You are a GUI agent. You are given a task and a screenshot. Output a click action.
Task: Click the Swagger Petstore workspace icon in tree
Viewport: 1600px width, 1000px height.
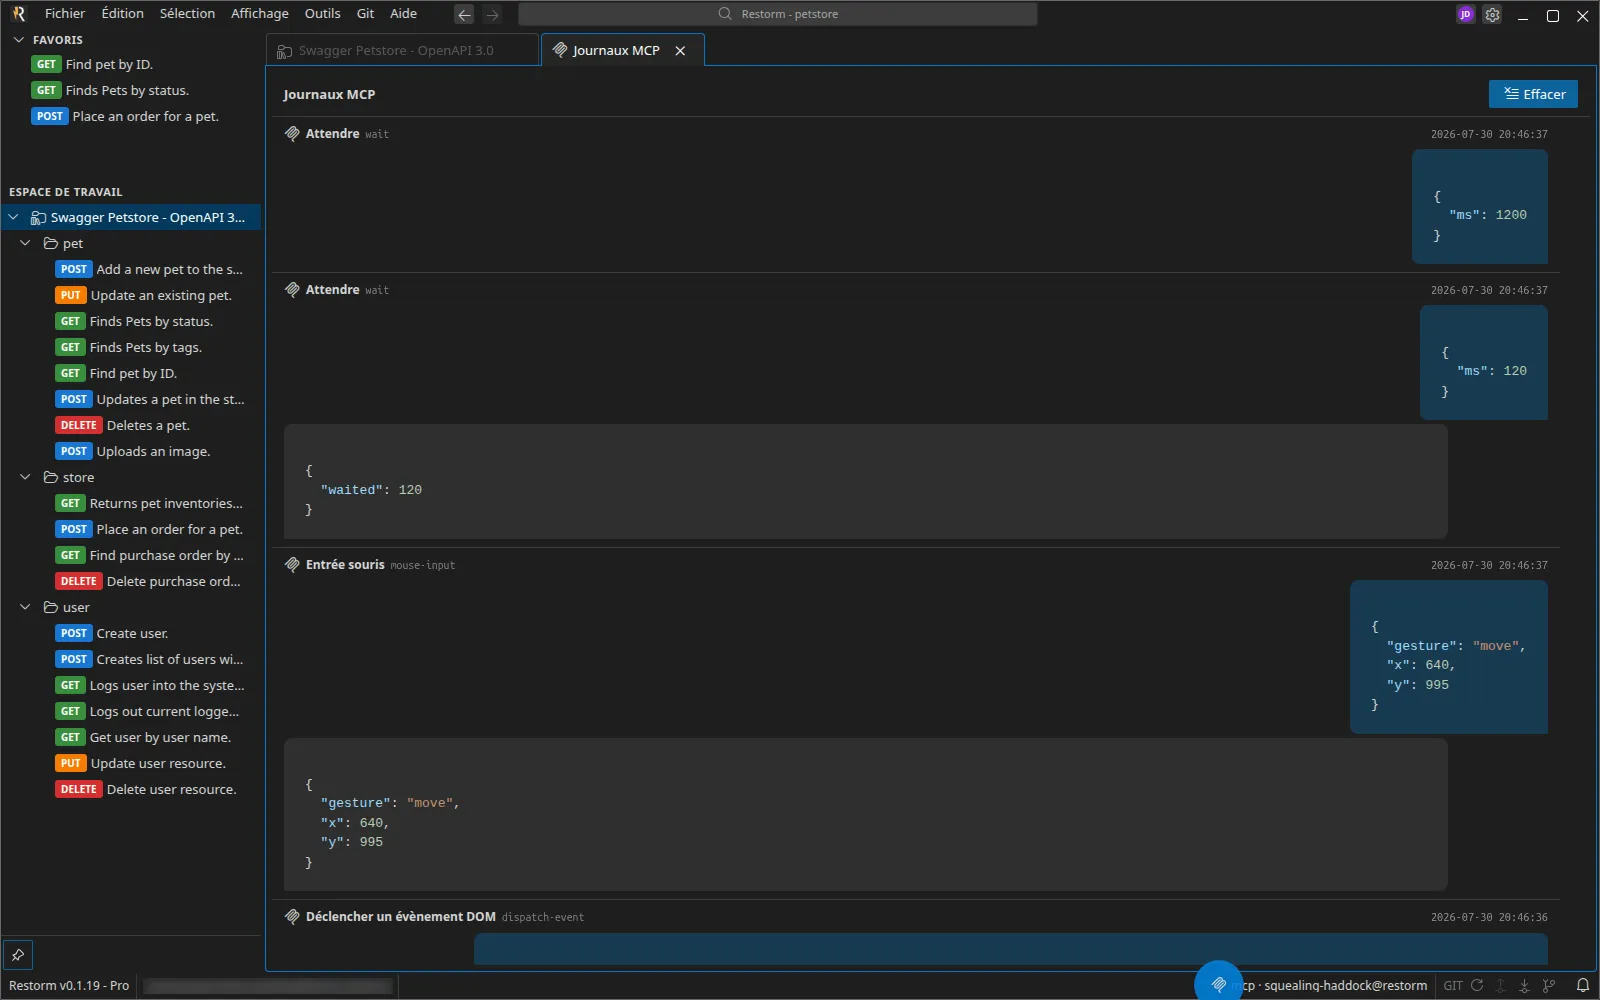(x=38, y=217)
